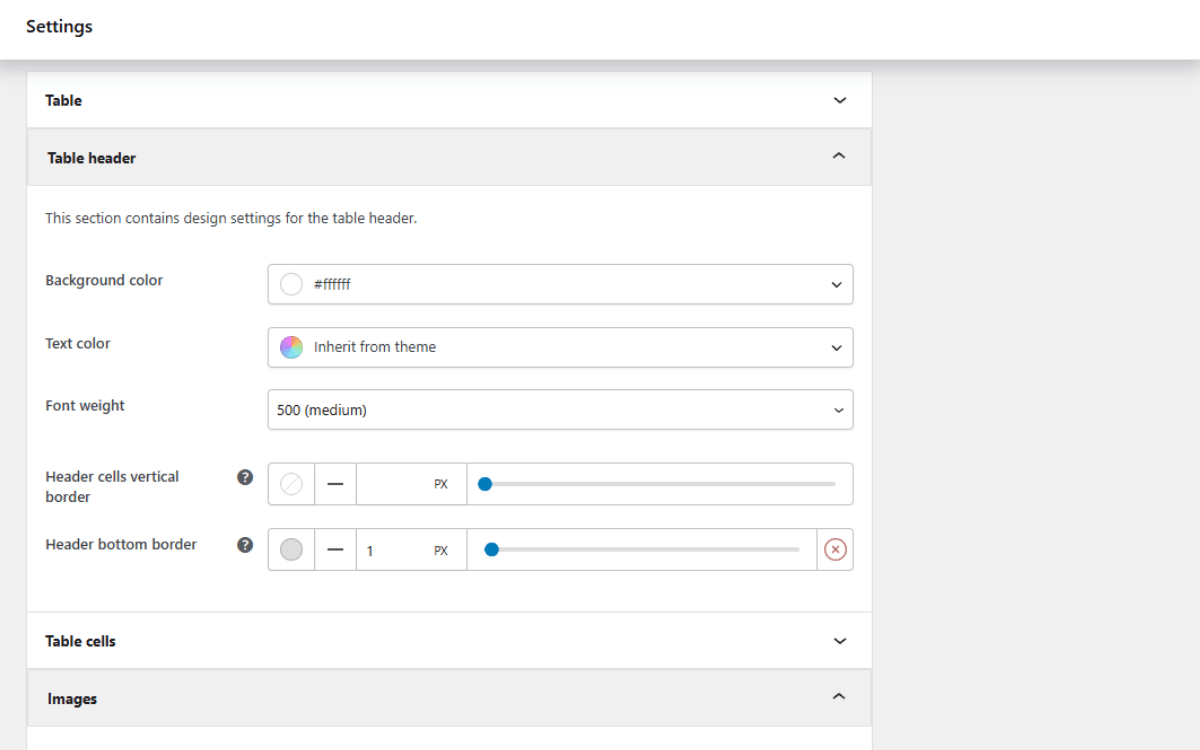The width and height of the screenshot is (1200, 750).
Task: Open the Font weight dropdown
Action: point(560,410)
